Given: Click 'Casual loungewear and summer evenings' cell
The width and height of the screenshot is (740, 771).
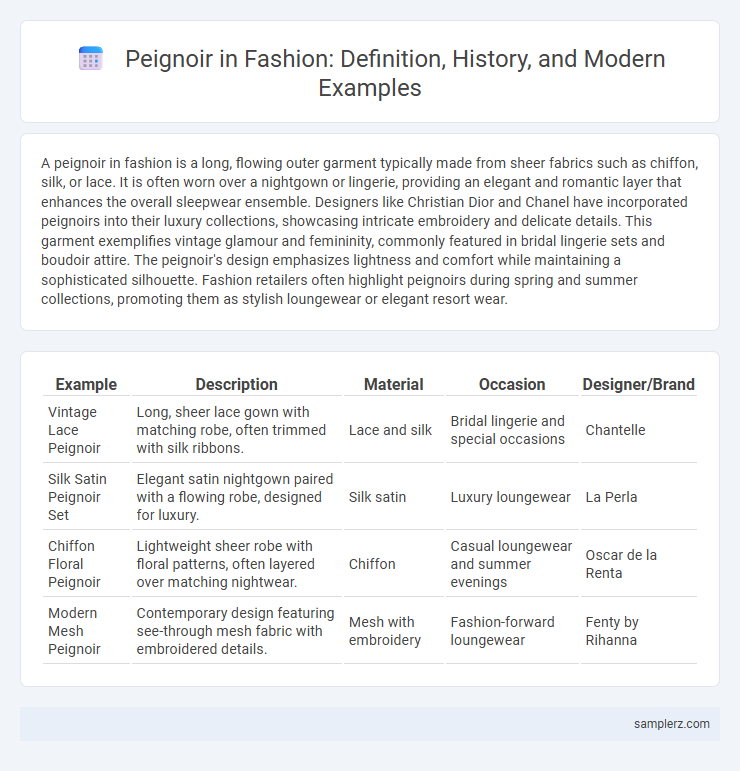Looking at the screenshot, I should coord(512,564).
